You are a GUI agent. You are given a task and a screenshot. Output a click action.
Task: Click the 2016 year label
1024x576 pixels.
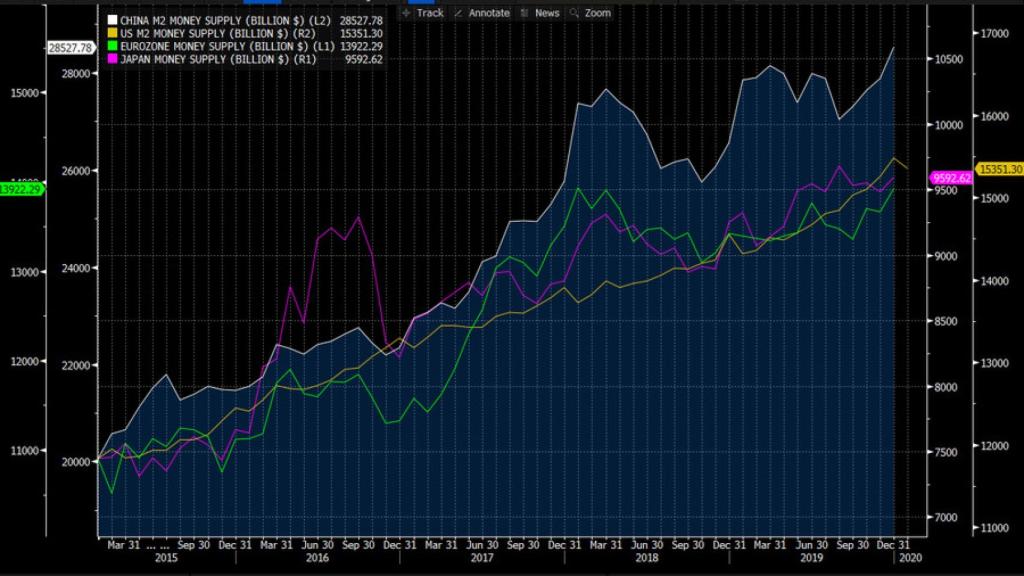pyautogui.click(x=317, y=558)
